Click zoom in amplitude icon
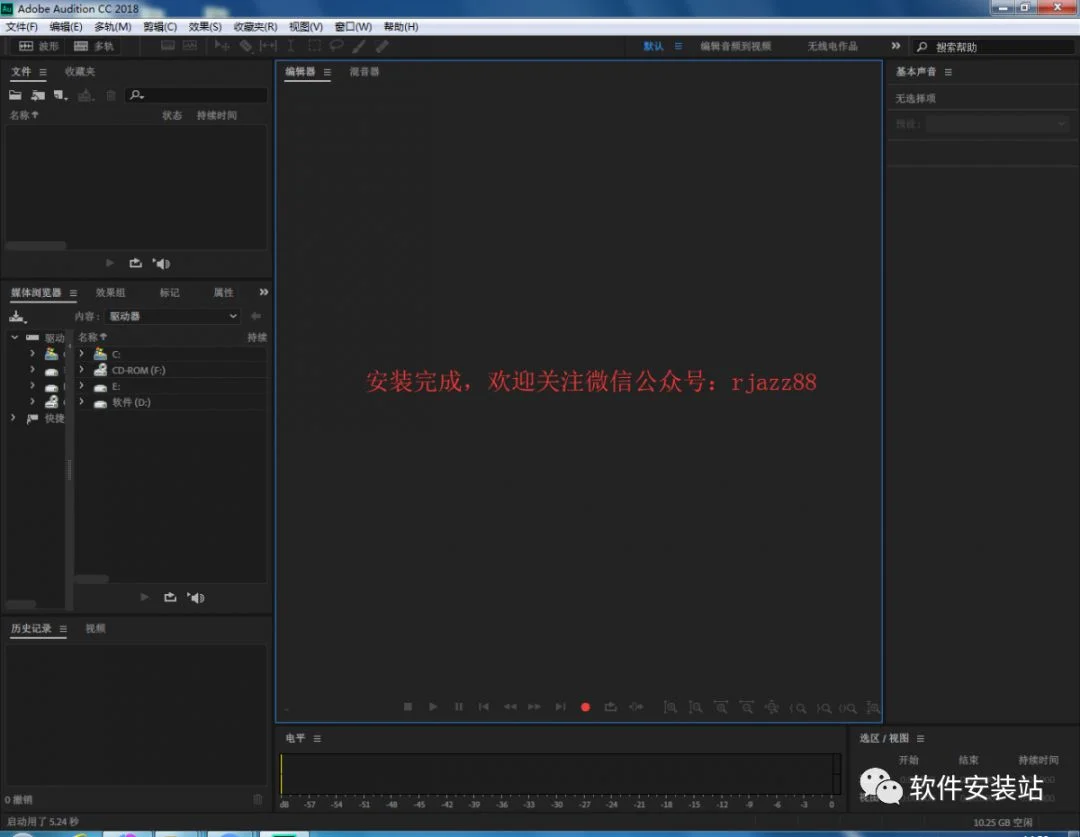This screenshot has height=837, width=1080. tap(669, 707)
